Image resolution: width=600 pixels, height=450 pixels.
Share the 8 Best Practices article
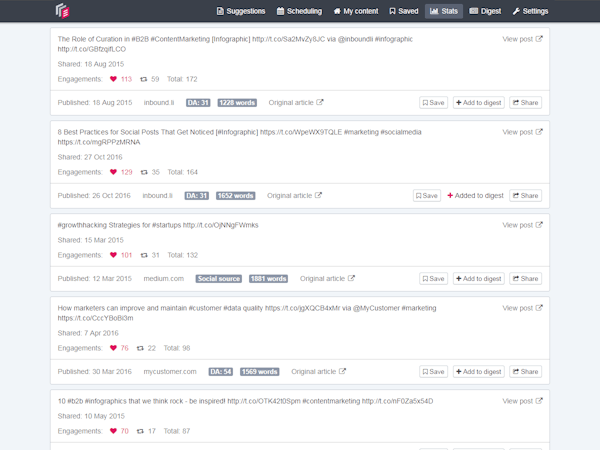pos(525,195)
